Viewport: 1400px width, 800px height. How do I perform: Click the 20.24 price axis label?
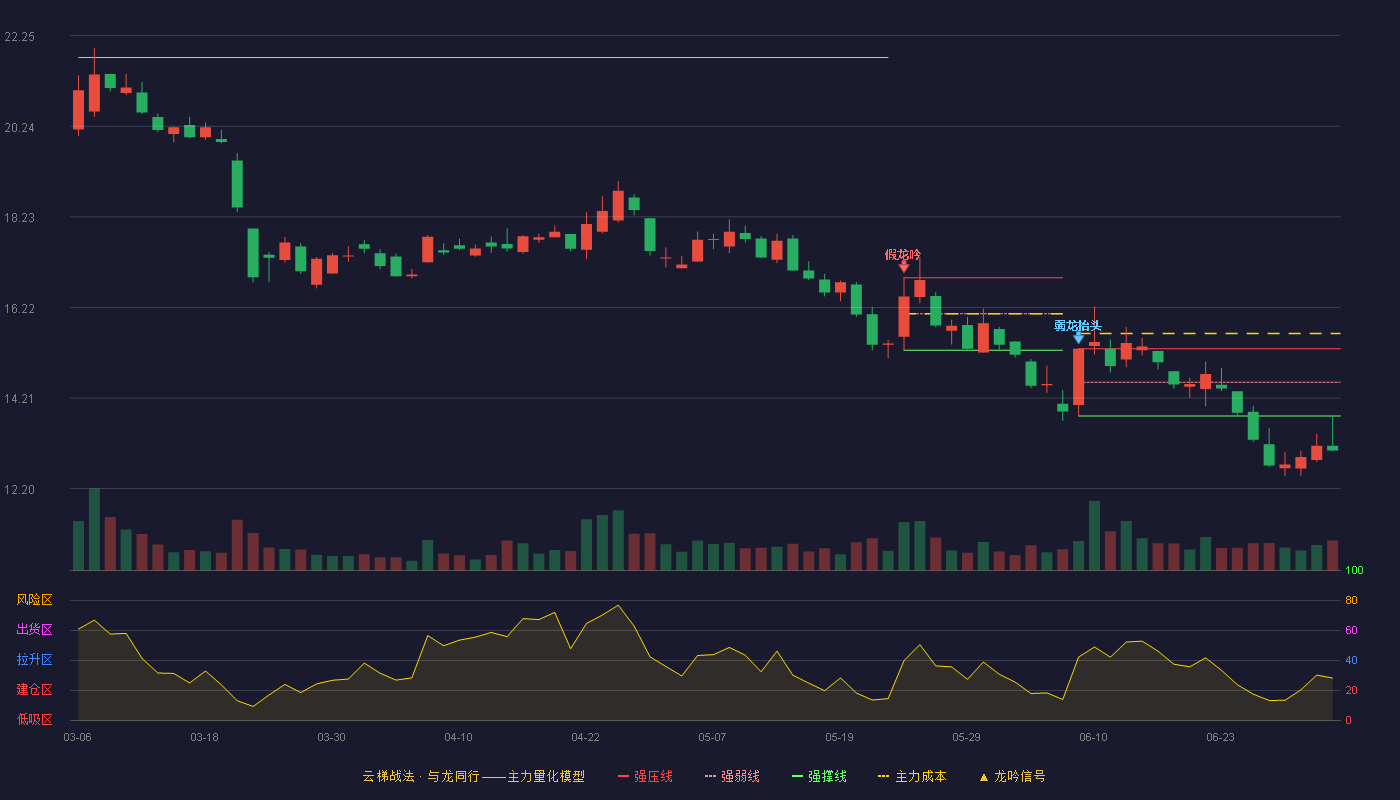click(19, 128)
